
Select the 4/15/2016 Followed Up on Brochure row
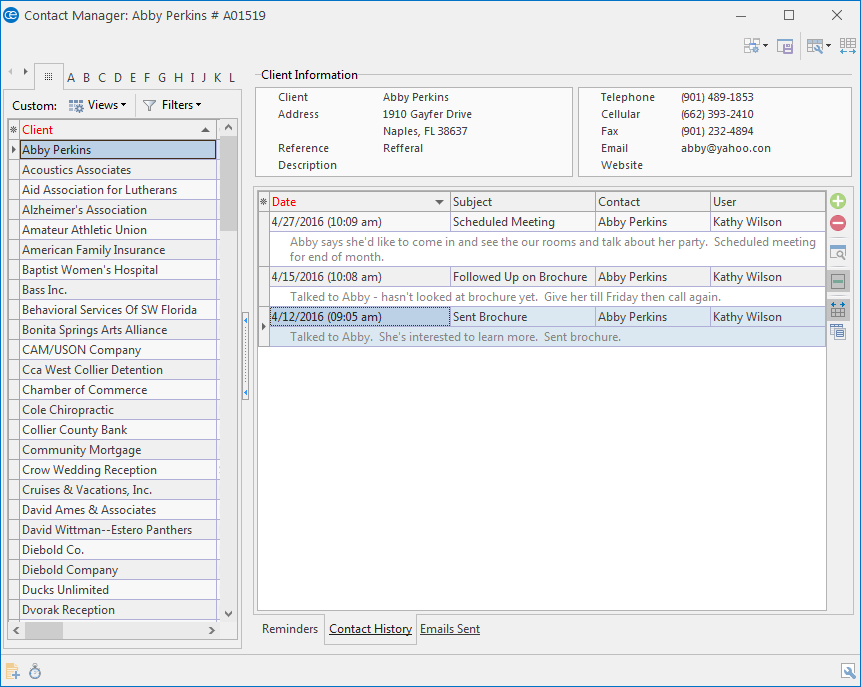(x=547, y=277)
